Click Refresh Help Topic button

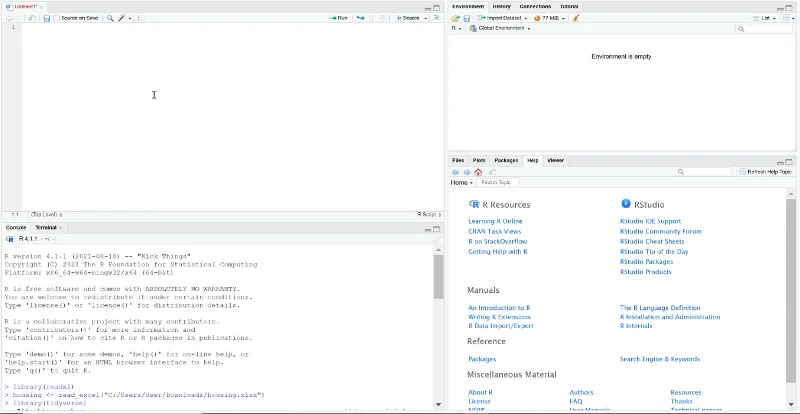pos(765,172)
